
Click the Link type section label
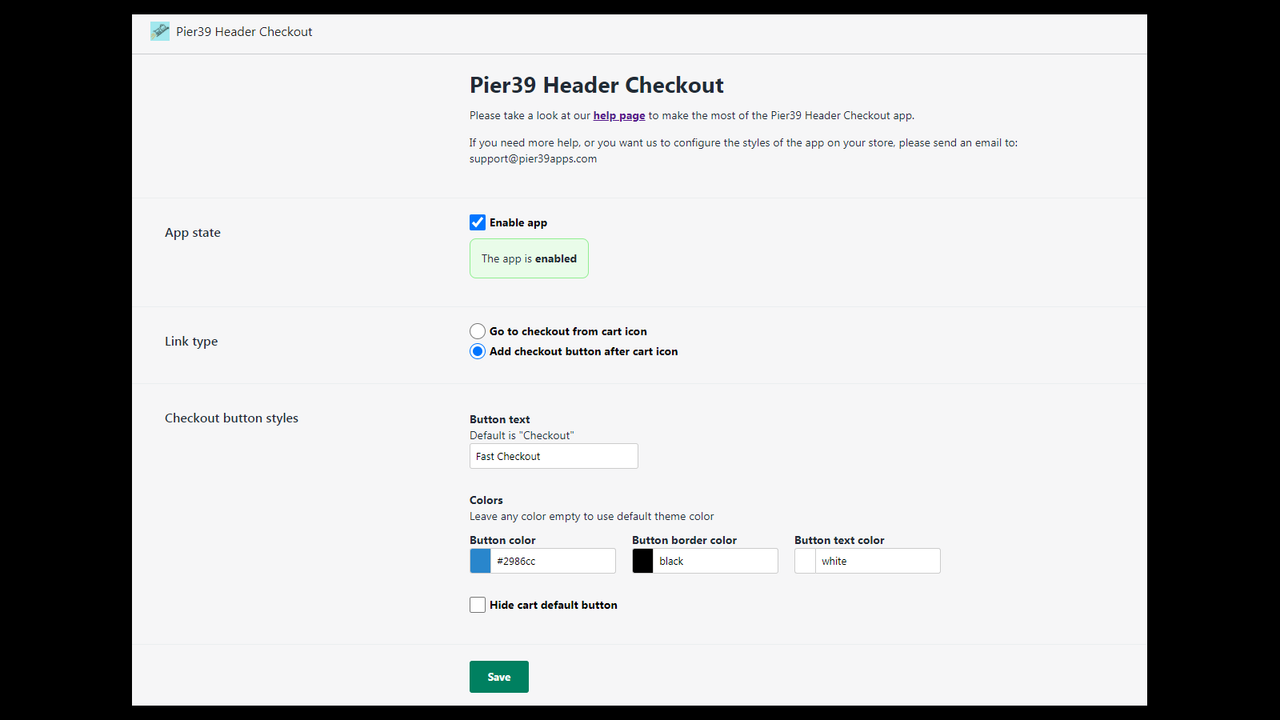click(x=191, y=341)
